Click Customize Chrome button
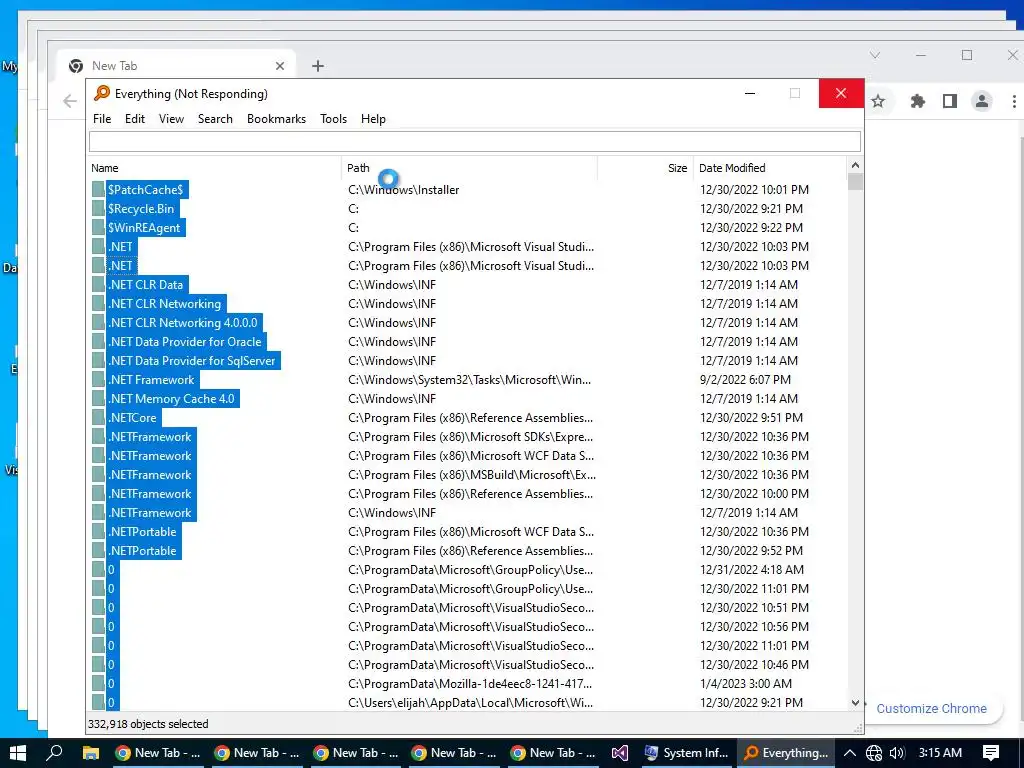This screenshot has height=768, width=1024. 931,709
